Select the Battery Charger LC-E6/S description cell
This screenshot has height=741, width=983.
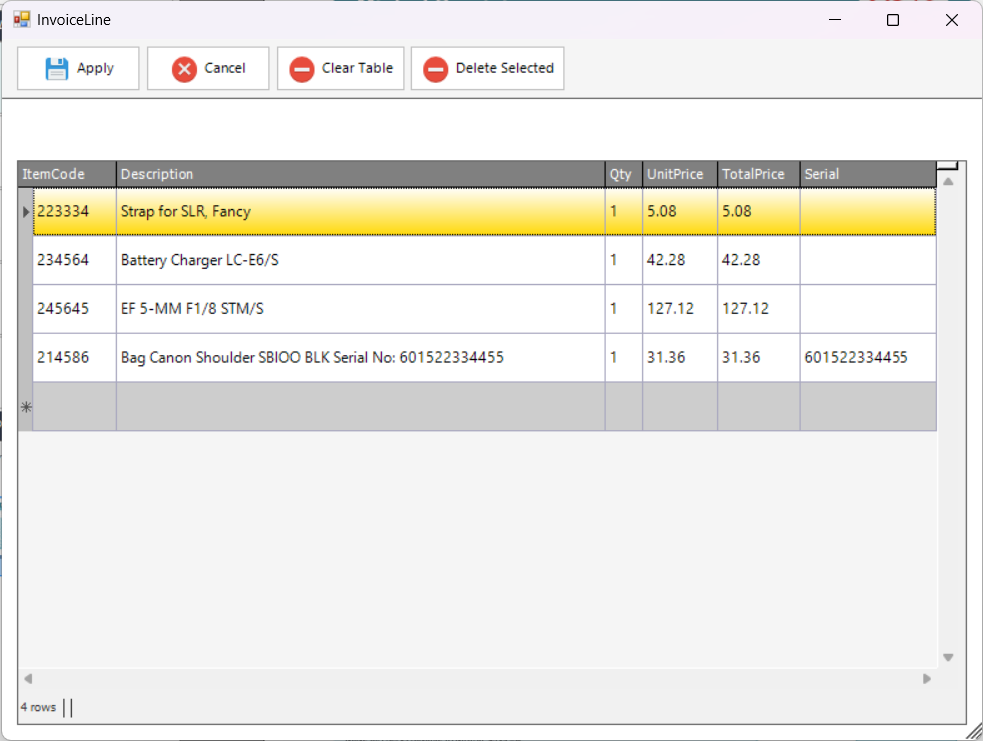pyautogui.click(x=360, y=260)
